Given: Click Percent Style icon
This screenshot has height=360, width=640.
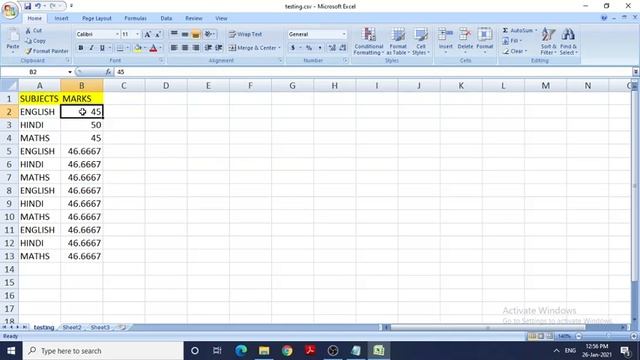Looking at the screenshot, I should (x=309, y=48).
